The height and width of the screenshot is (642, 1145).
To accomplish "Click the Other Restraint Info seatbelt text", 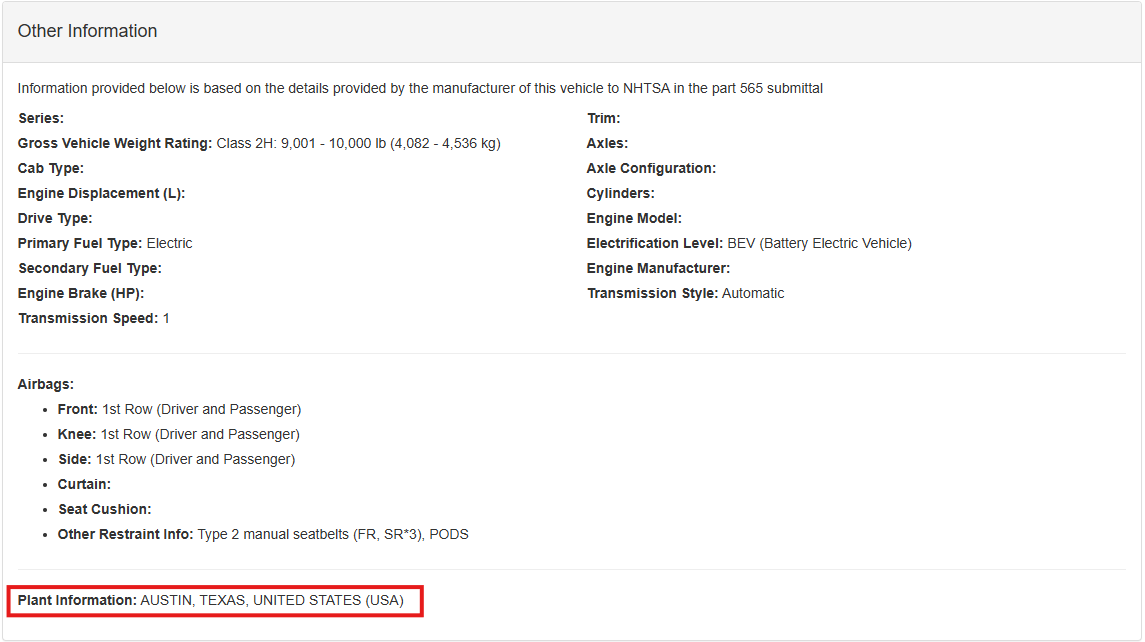I will [332, 534].
